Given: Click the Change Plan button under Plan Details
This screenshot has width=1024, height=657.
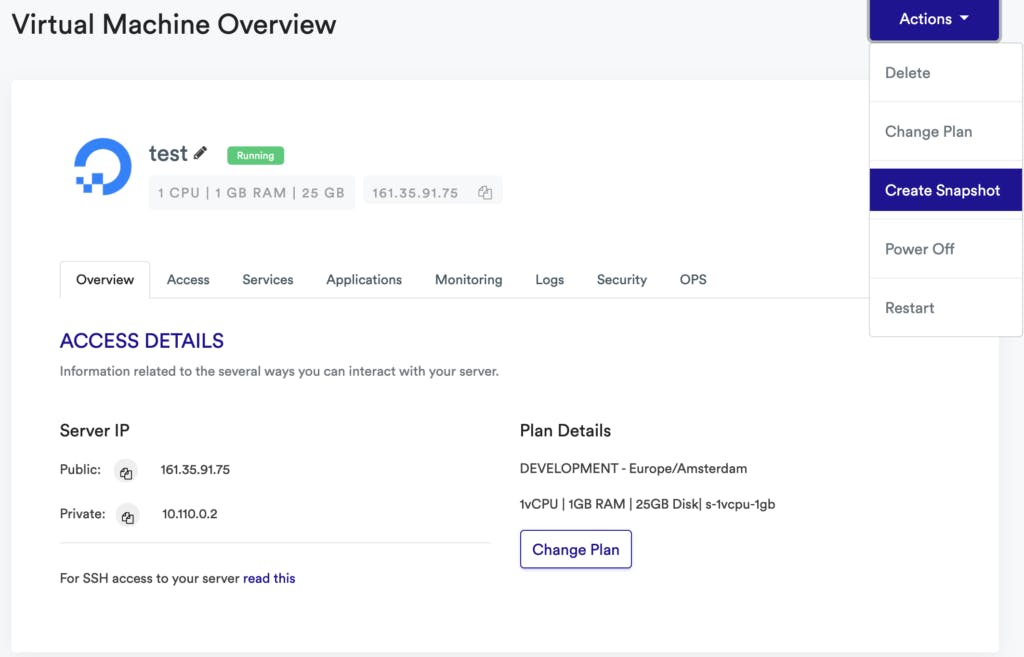Looking at the screenshot, I should coord(575,549).
